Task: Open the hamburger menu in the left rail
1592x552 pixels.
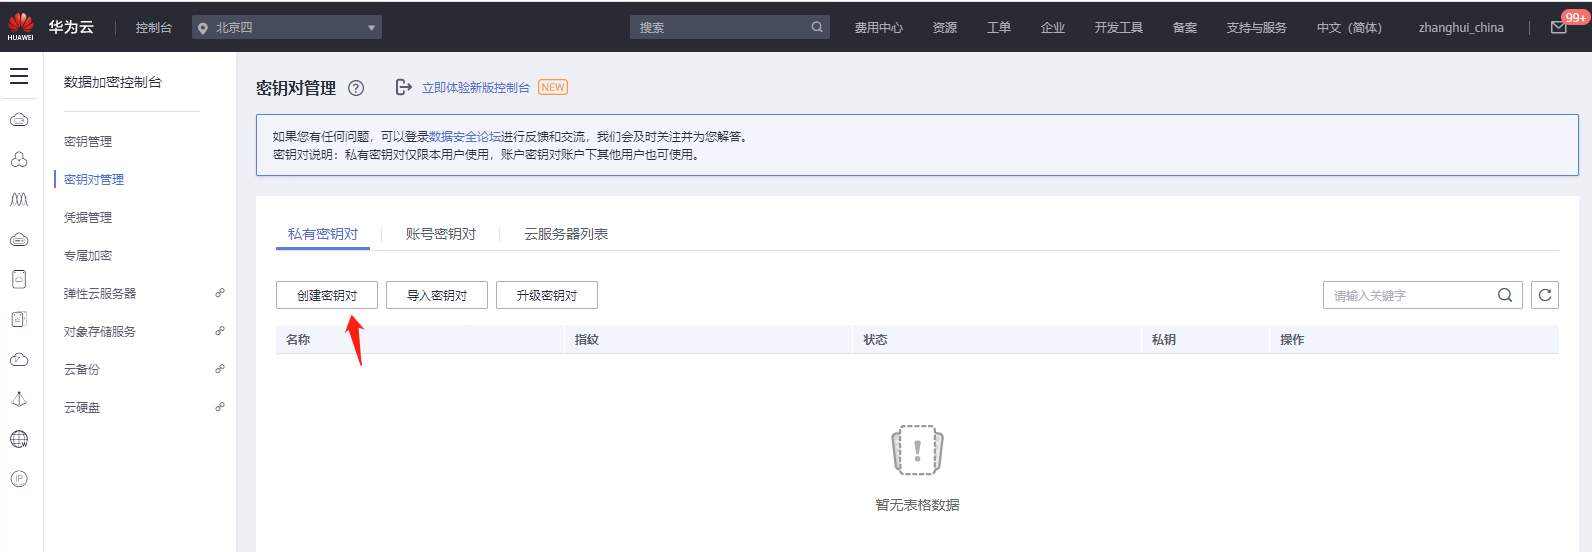Action: click(19, 77)
